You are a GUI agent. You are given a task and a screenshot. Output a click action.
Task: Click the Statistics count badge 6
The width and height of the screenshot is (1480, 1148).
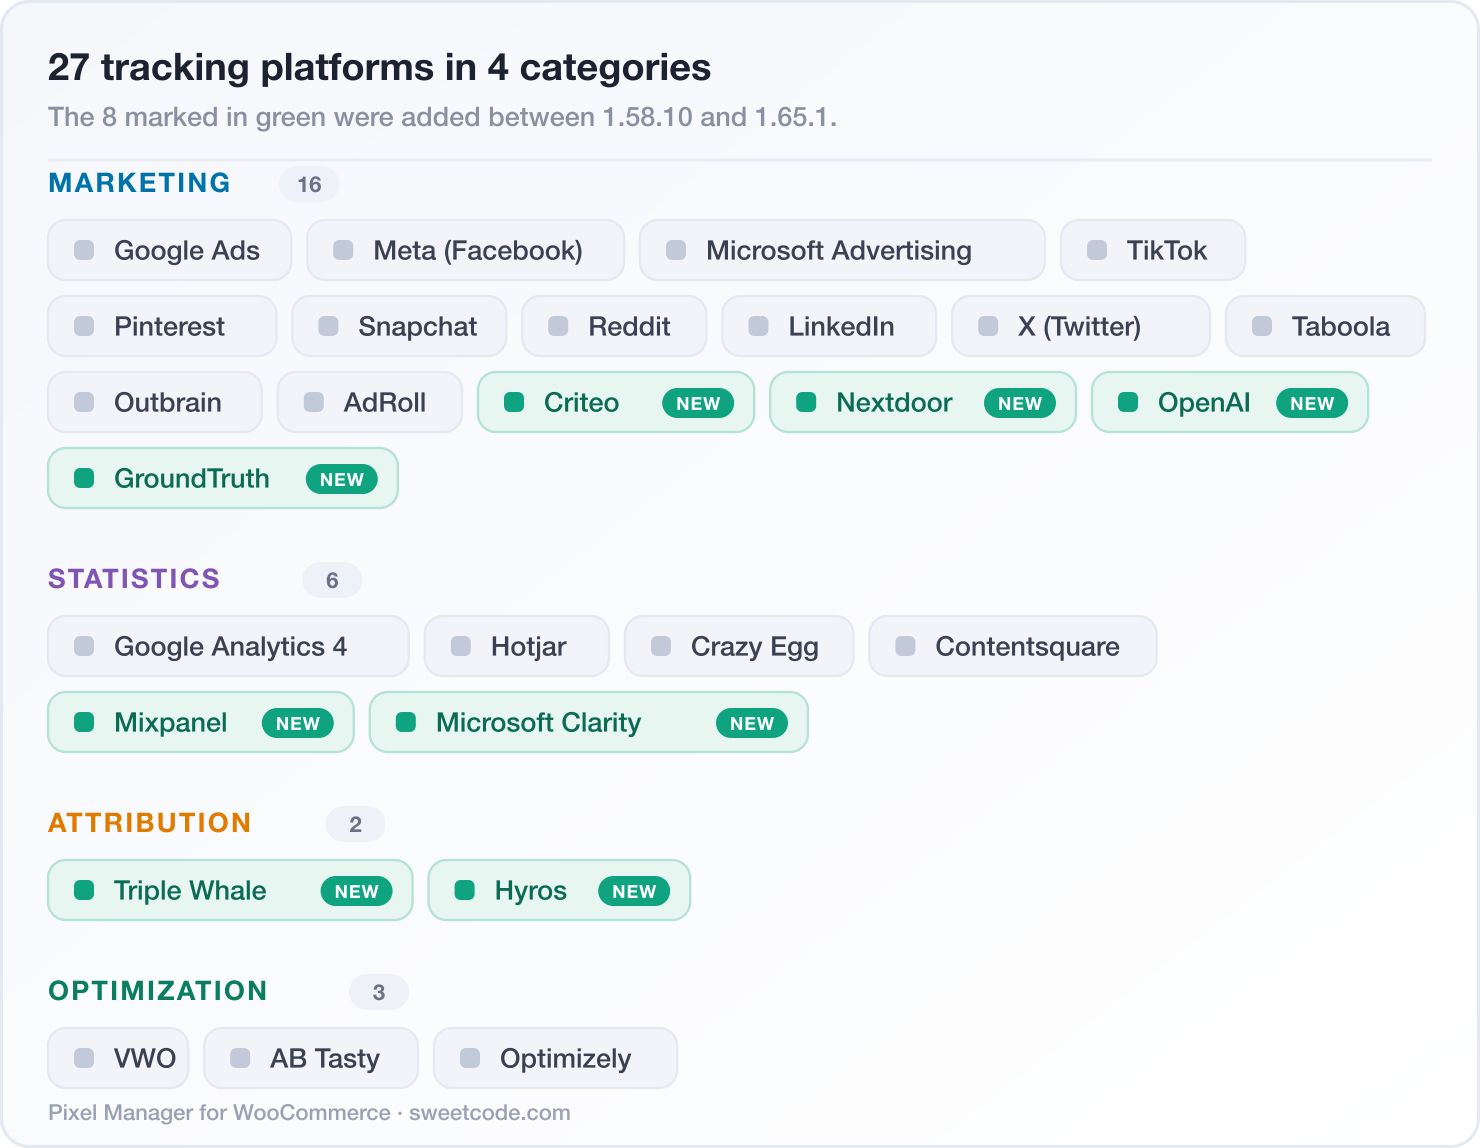point(332,580)
